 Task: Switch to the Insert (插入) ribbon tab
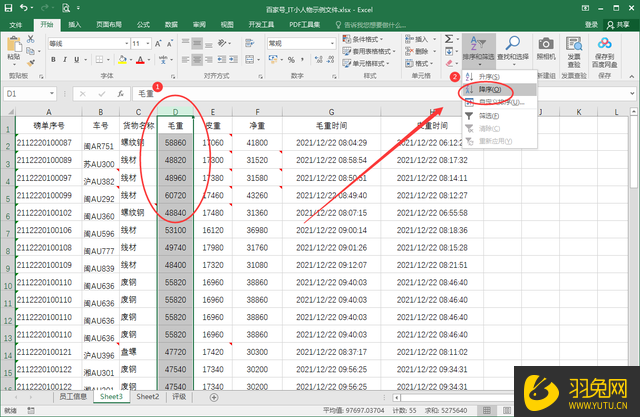74,25
